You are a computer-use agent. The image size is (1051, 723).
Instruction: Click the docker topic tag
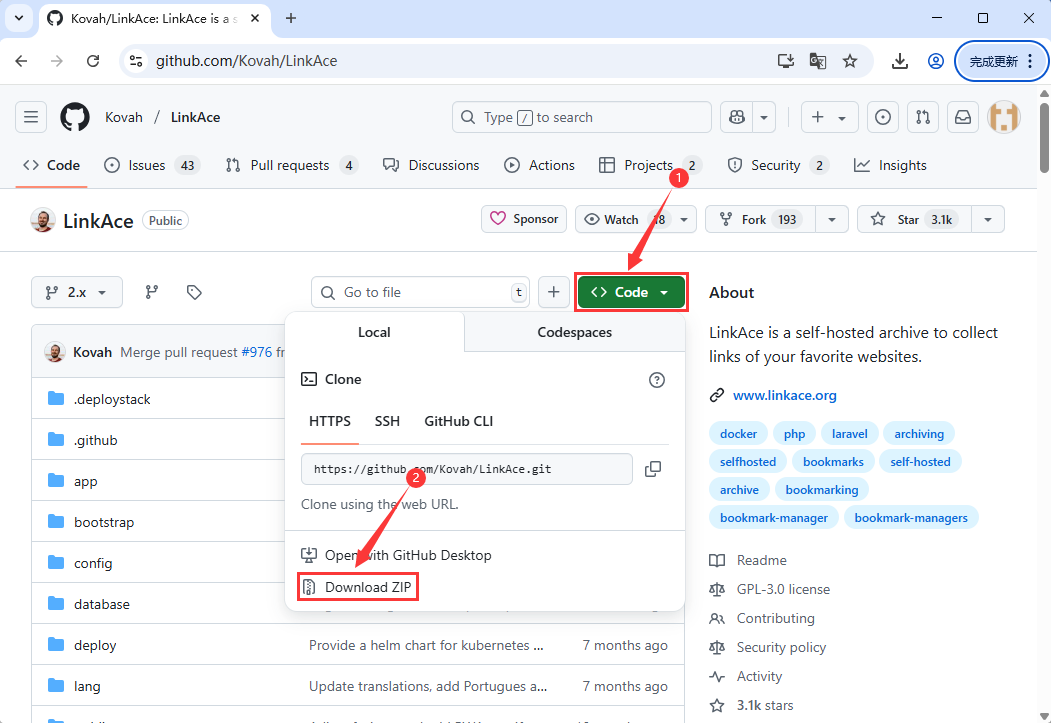738,434
